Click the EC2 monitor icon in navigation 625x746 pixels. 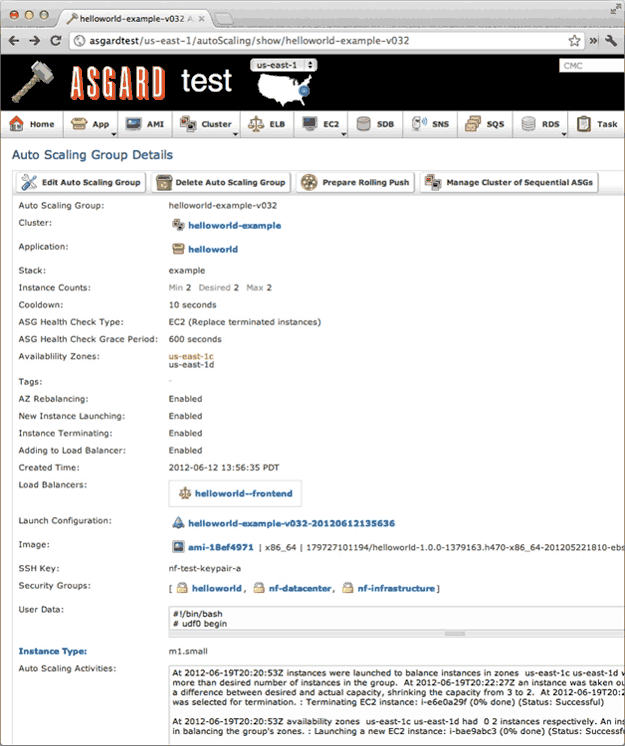[x=310, y=124]
